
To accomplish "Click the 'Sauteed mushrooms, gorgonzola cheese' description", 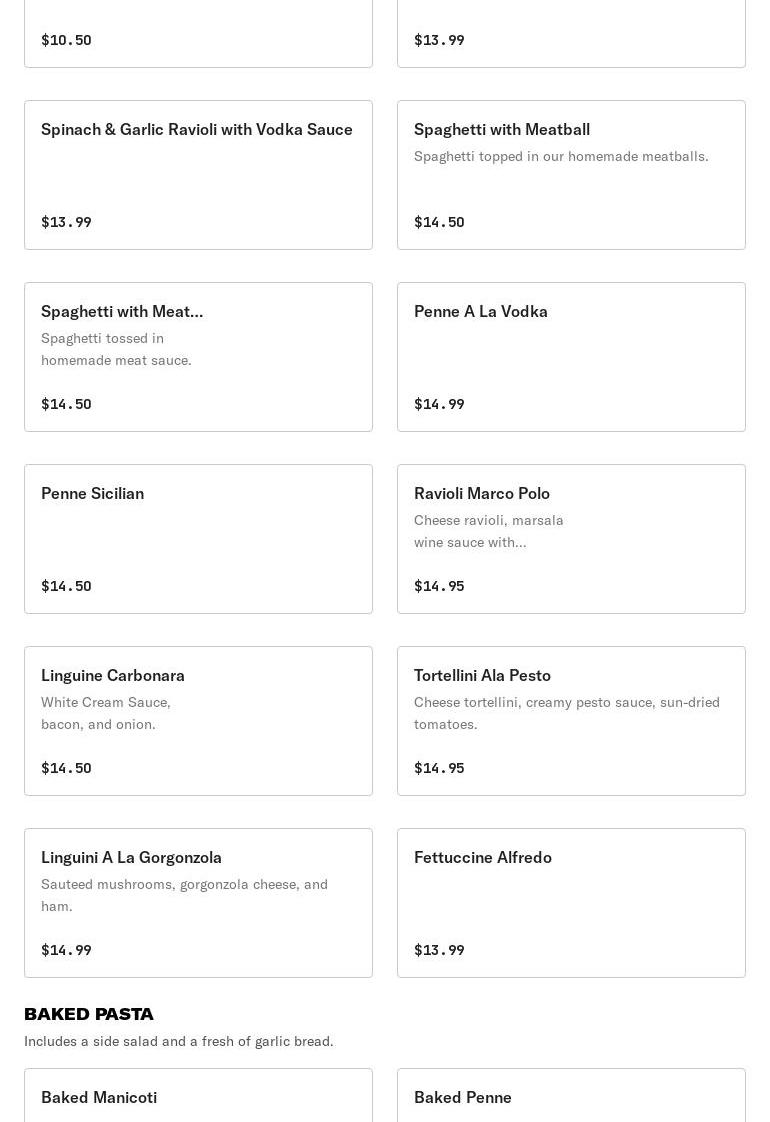I will click(x=184, y=895).
